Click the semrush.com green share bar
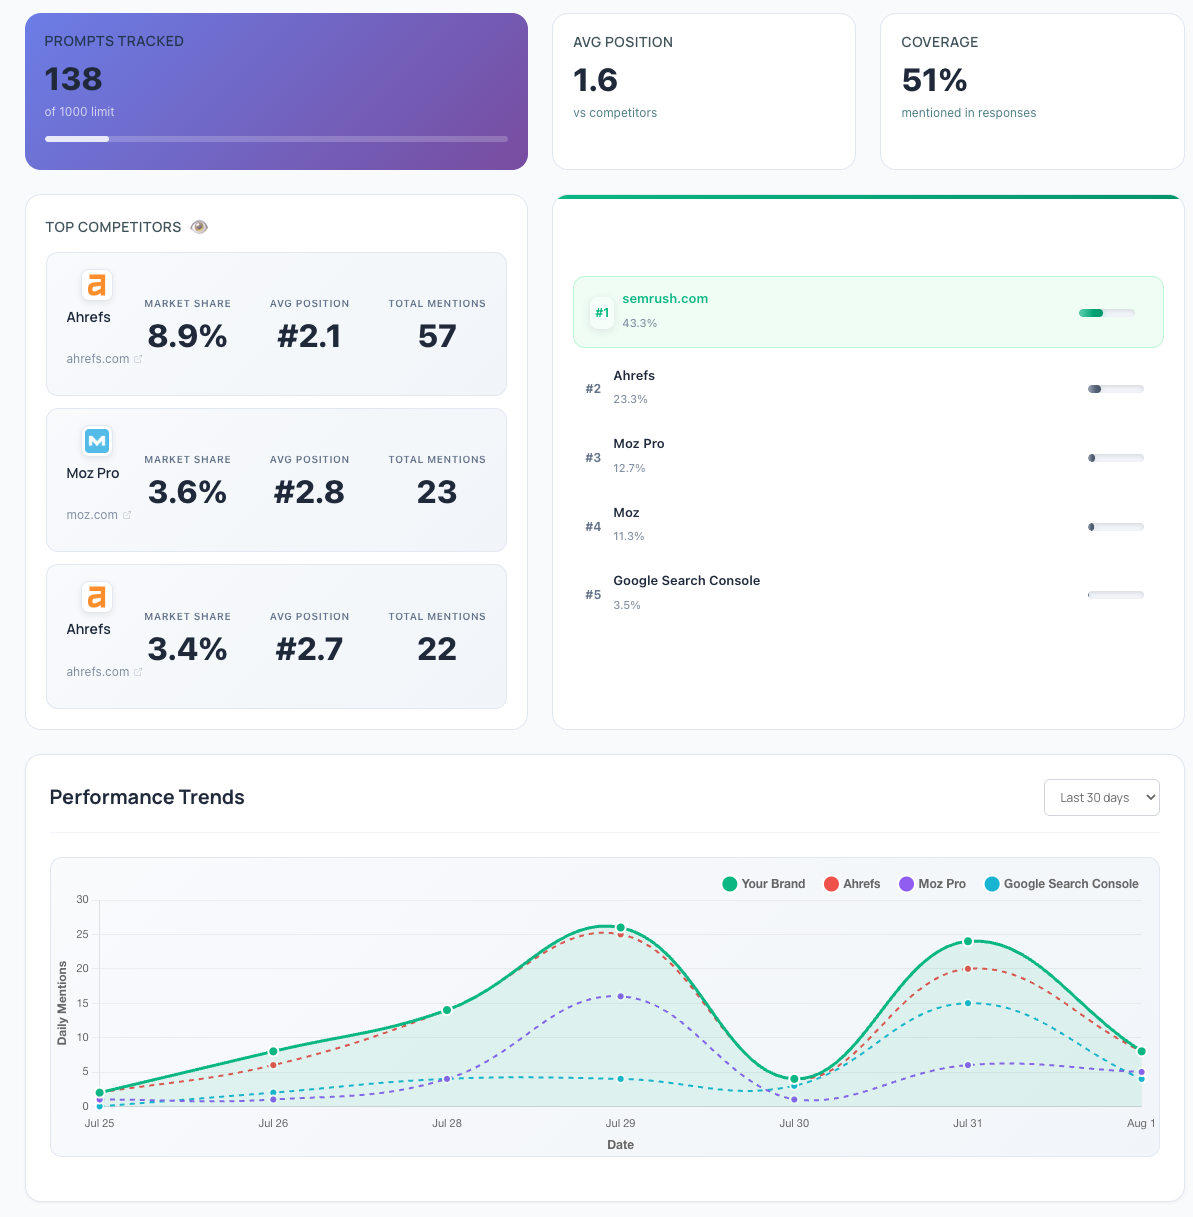1193x1217 pixels. click(1106, 313)
